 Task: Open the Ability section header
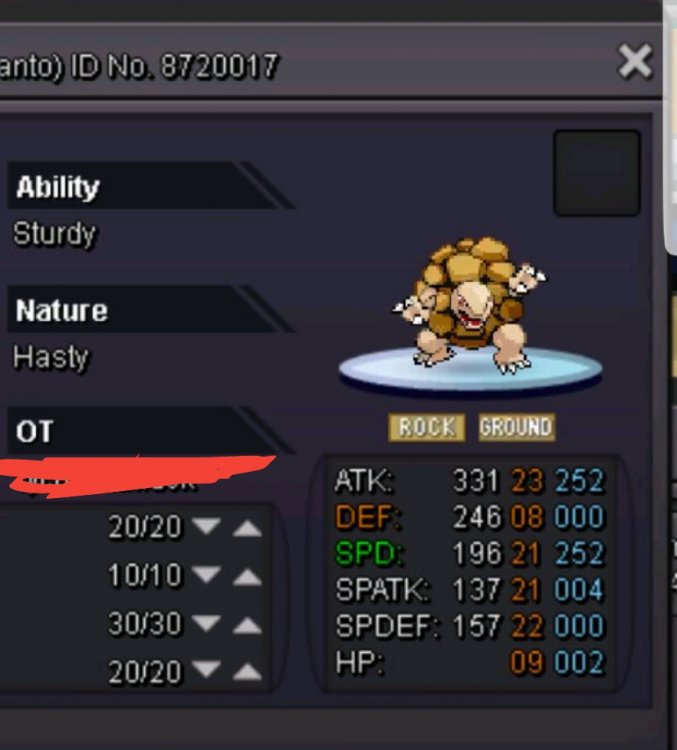144,186
